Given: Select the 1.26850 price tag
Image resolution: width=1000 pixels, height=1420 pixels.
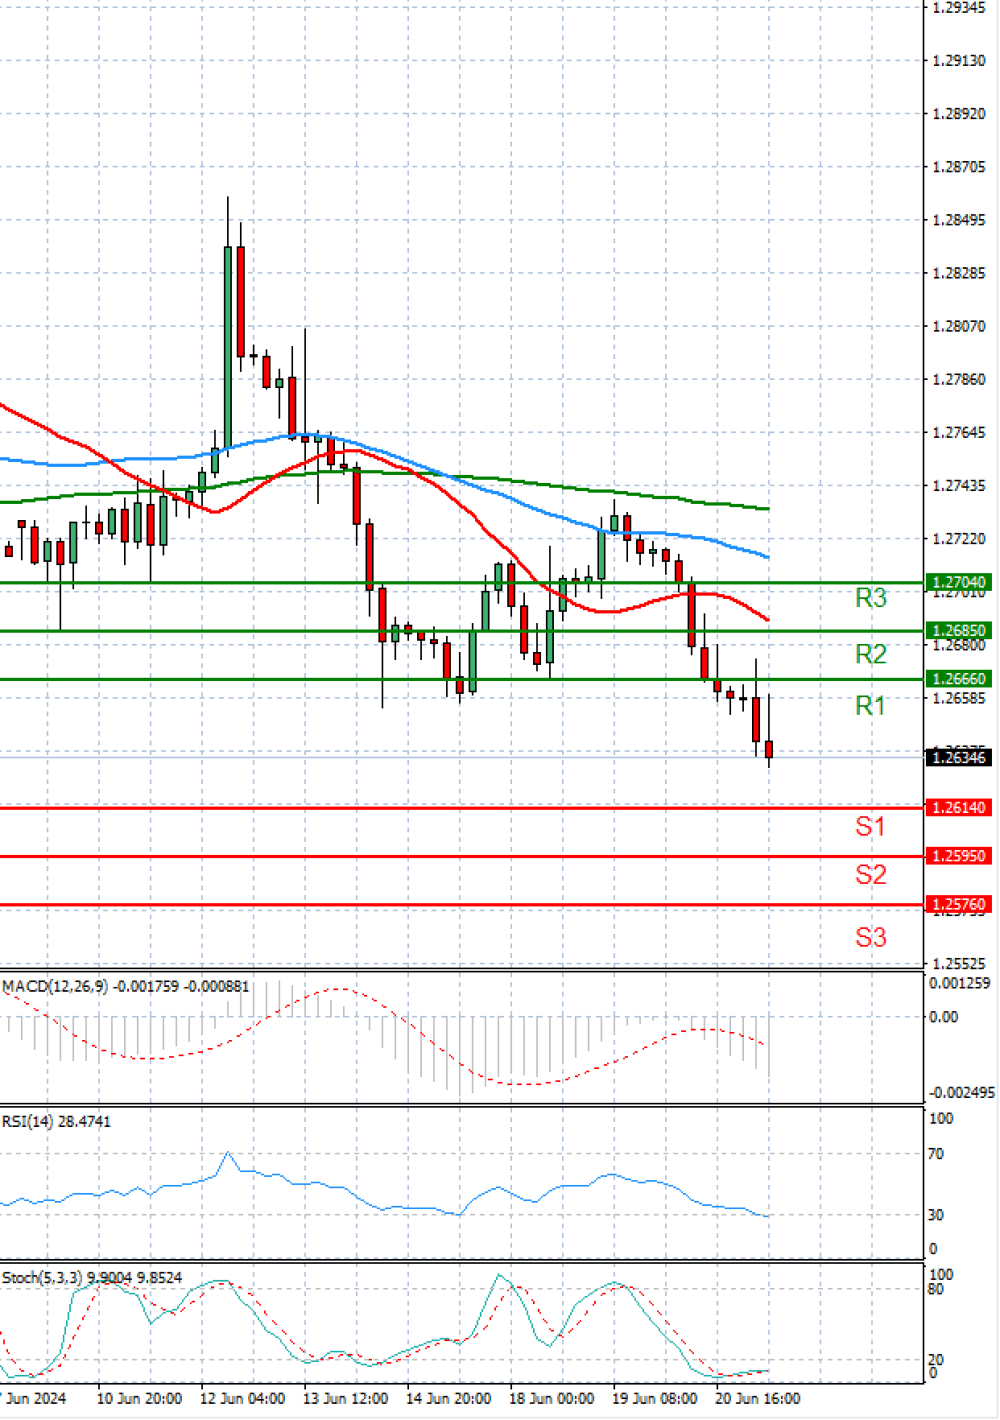Looking at the screenshot, I should tap(958, 630).
